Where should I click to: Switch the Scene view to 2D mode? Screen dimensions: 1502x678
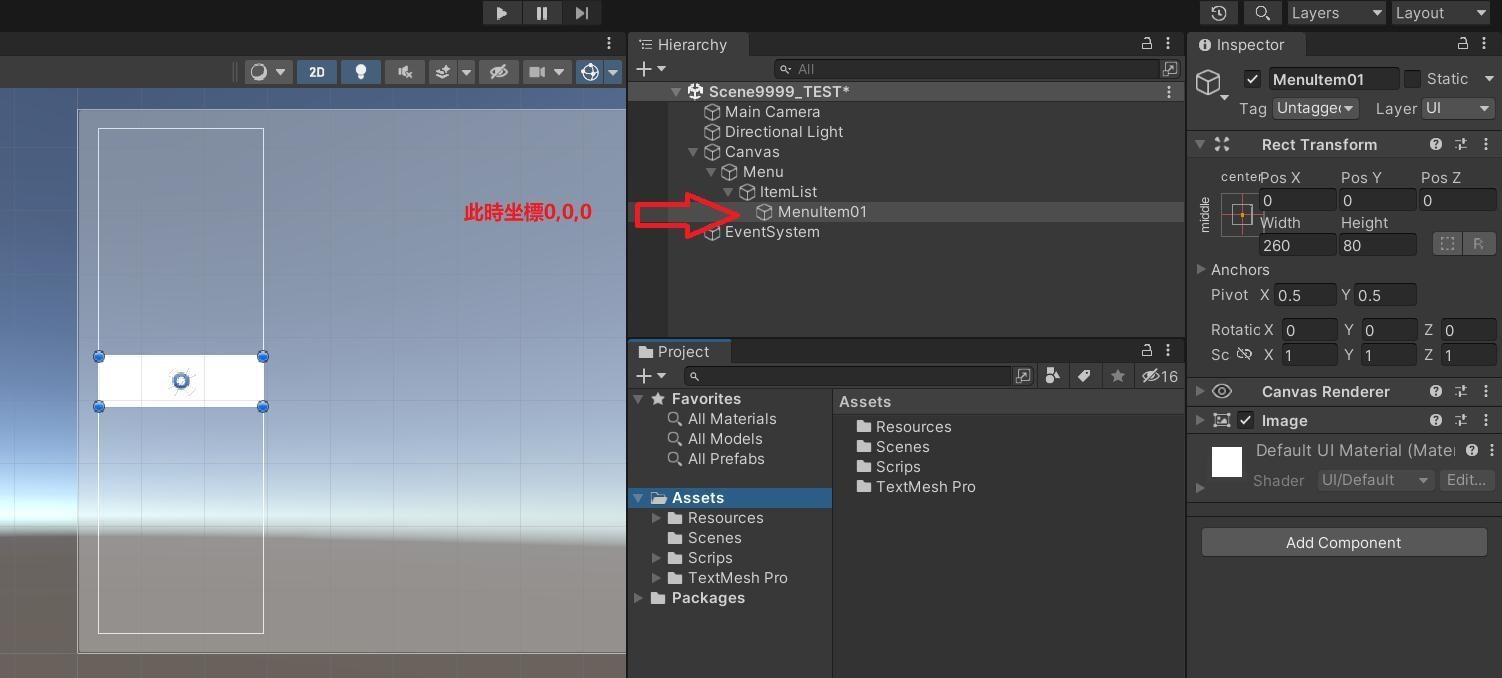tap(317, 71)
